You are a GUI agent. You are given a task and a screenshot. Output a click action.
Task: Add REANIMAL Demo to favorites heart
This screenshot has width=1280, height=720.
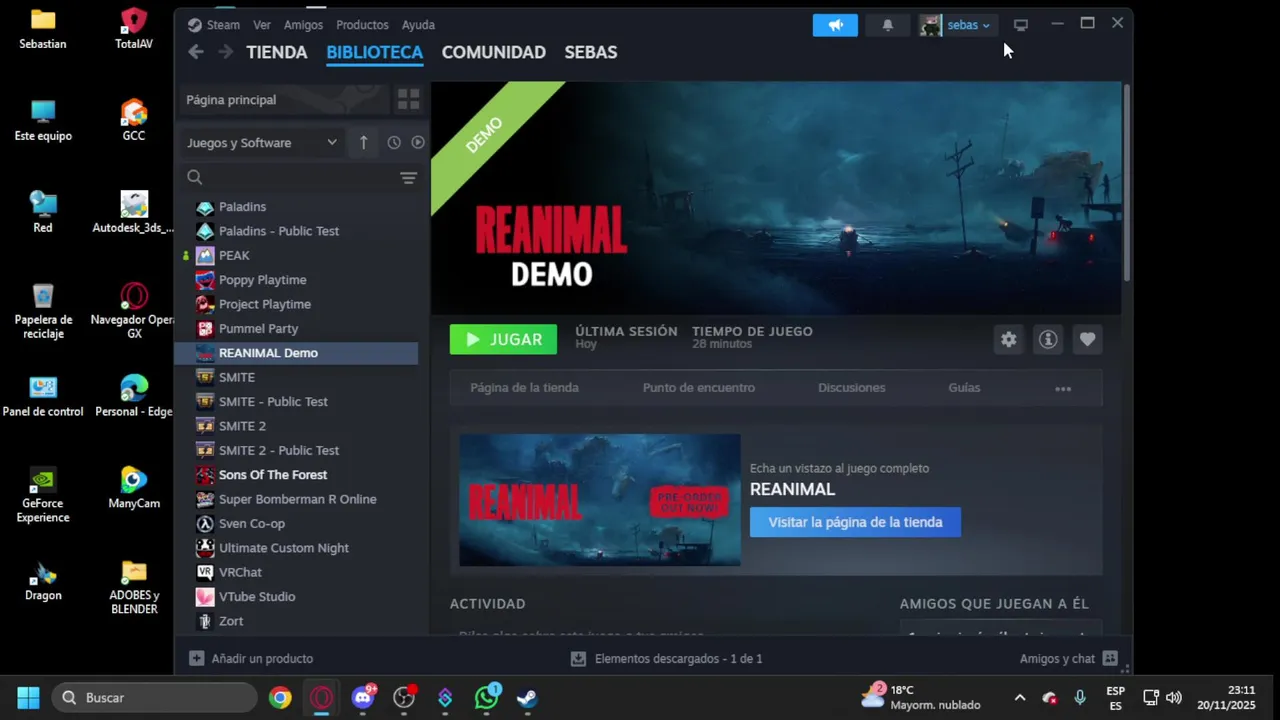(1087, 339)
